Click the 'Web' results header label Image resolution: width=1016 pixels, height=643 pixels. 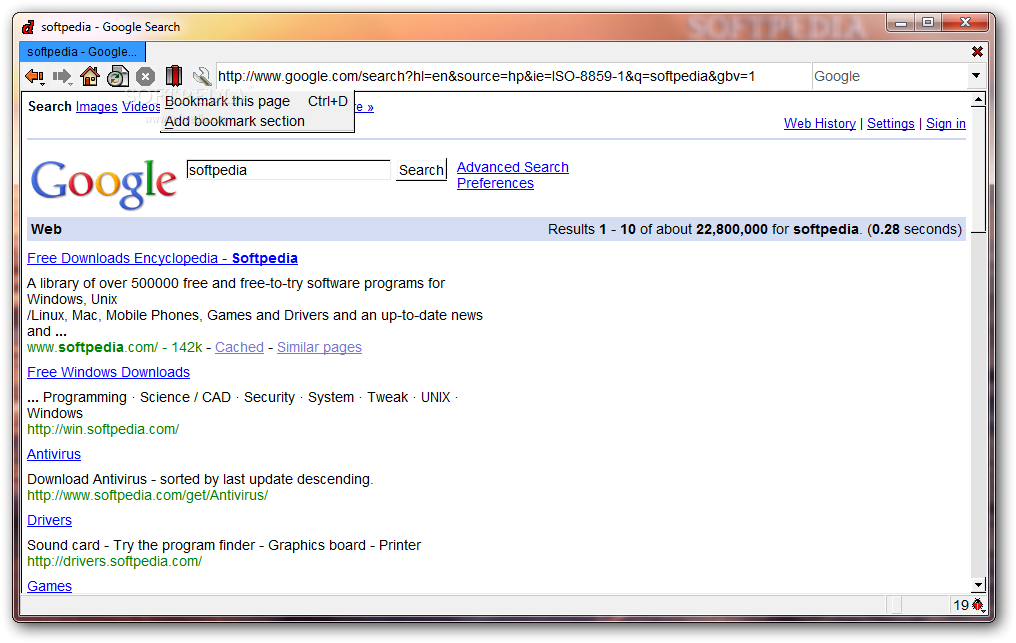pos(46,229)
